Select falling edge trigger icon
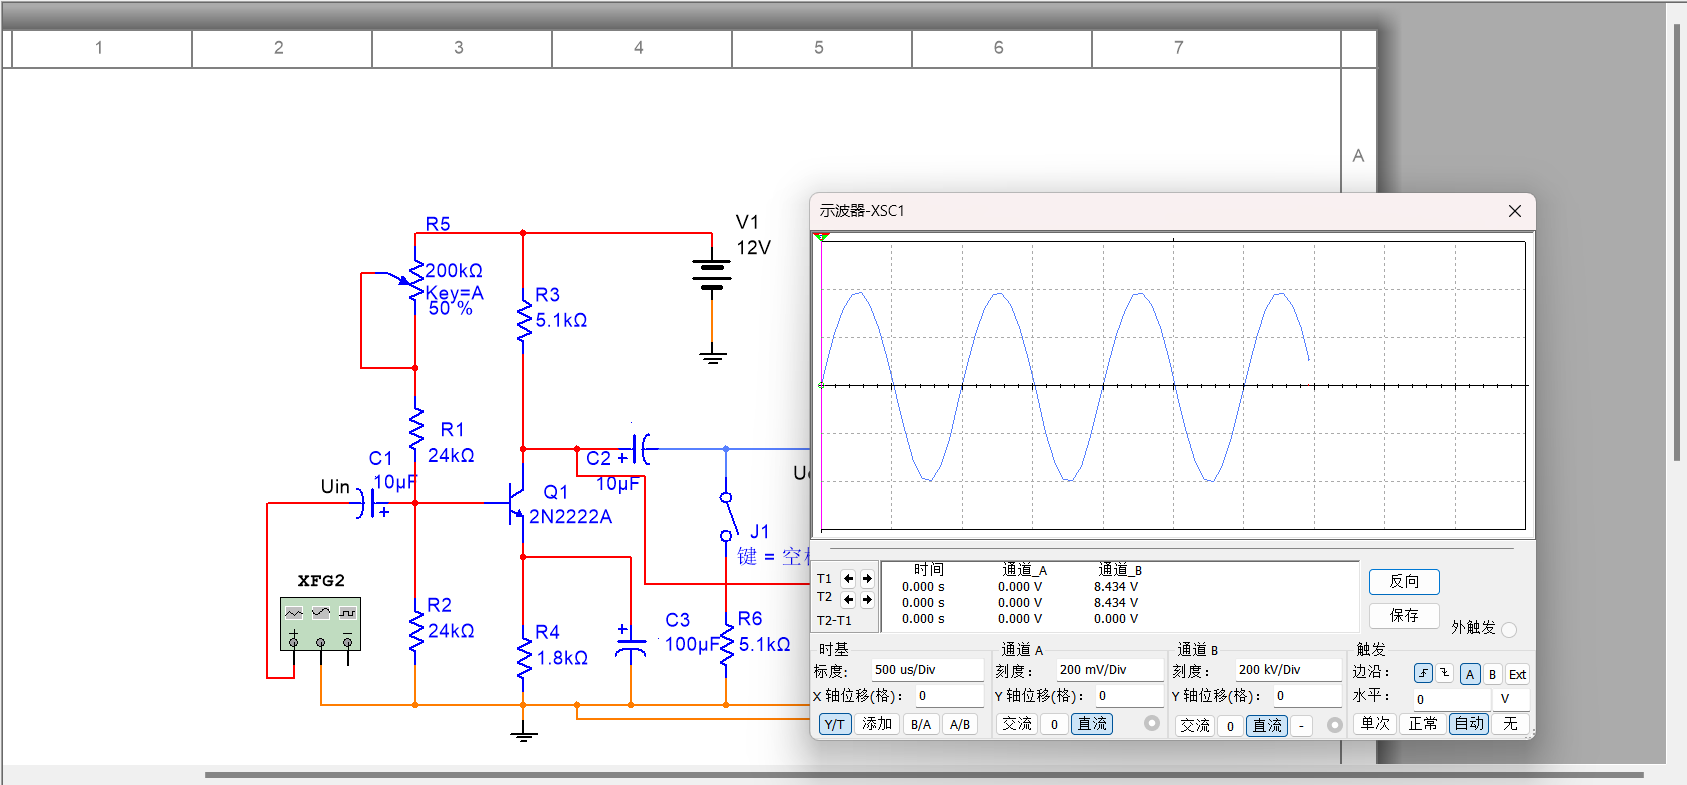1687x785 pixels. [1444, 674]
